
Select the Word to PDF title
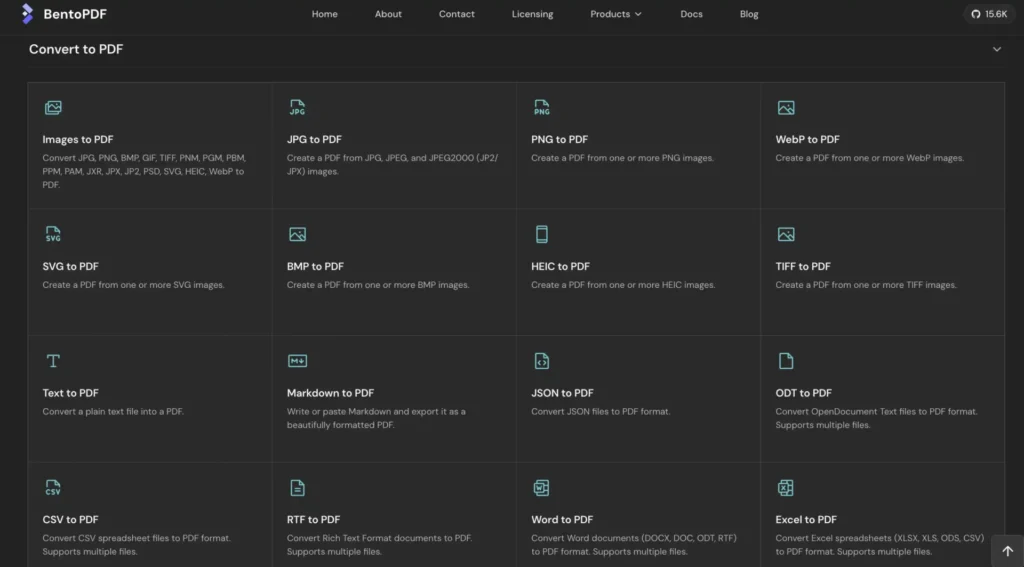pyautogui.click(x=562, y=520)
